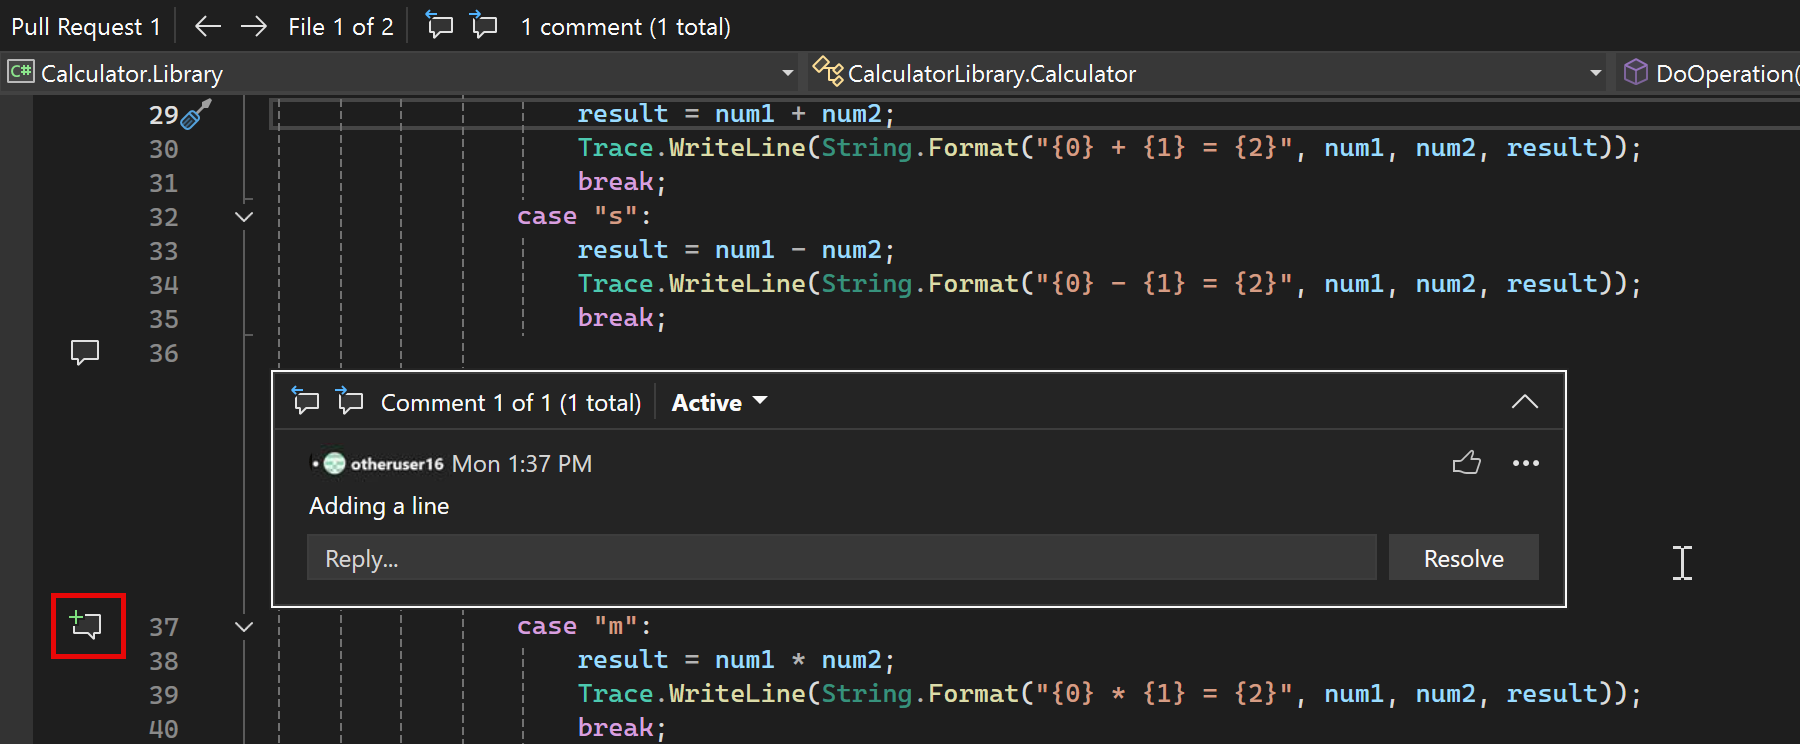Open the CalculatorLibrary.Calculator type dropdown

1595,73
